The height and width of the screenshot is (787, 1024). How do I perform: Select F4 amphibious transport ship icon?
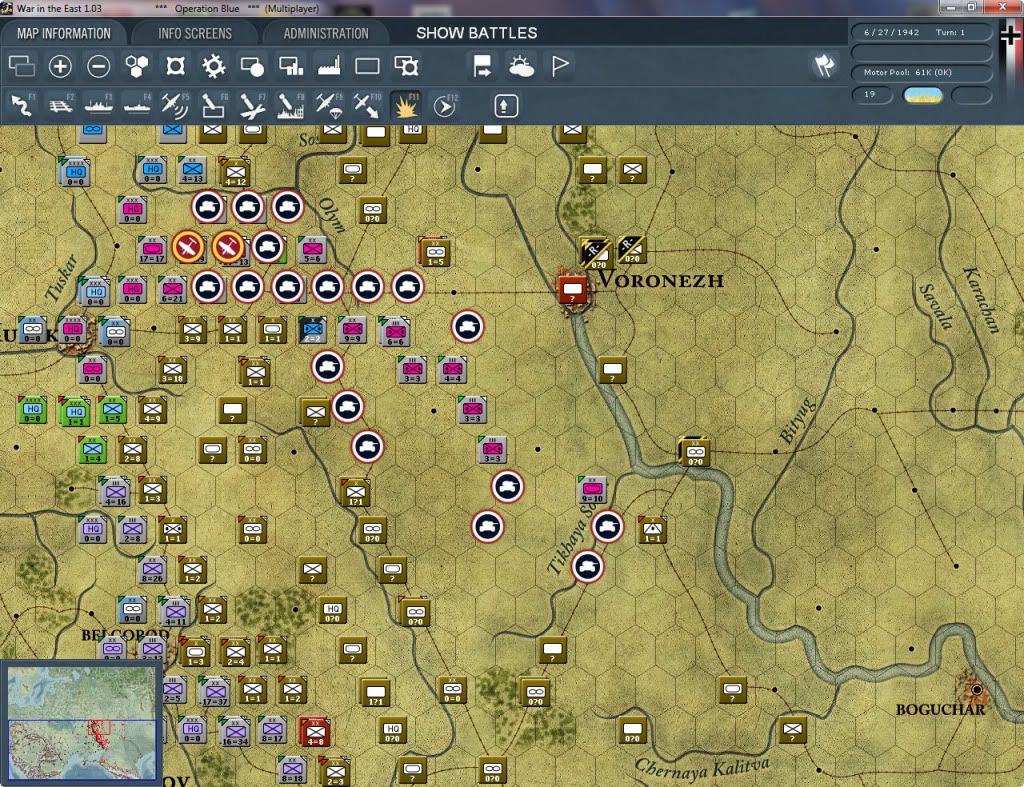pos(136,105)
